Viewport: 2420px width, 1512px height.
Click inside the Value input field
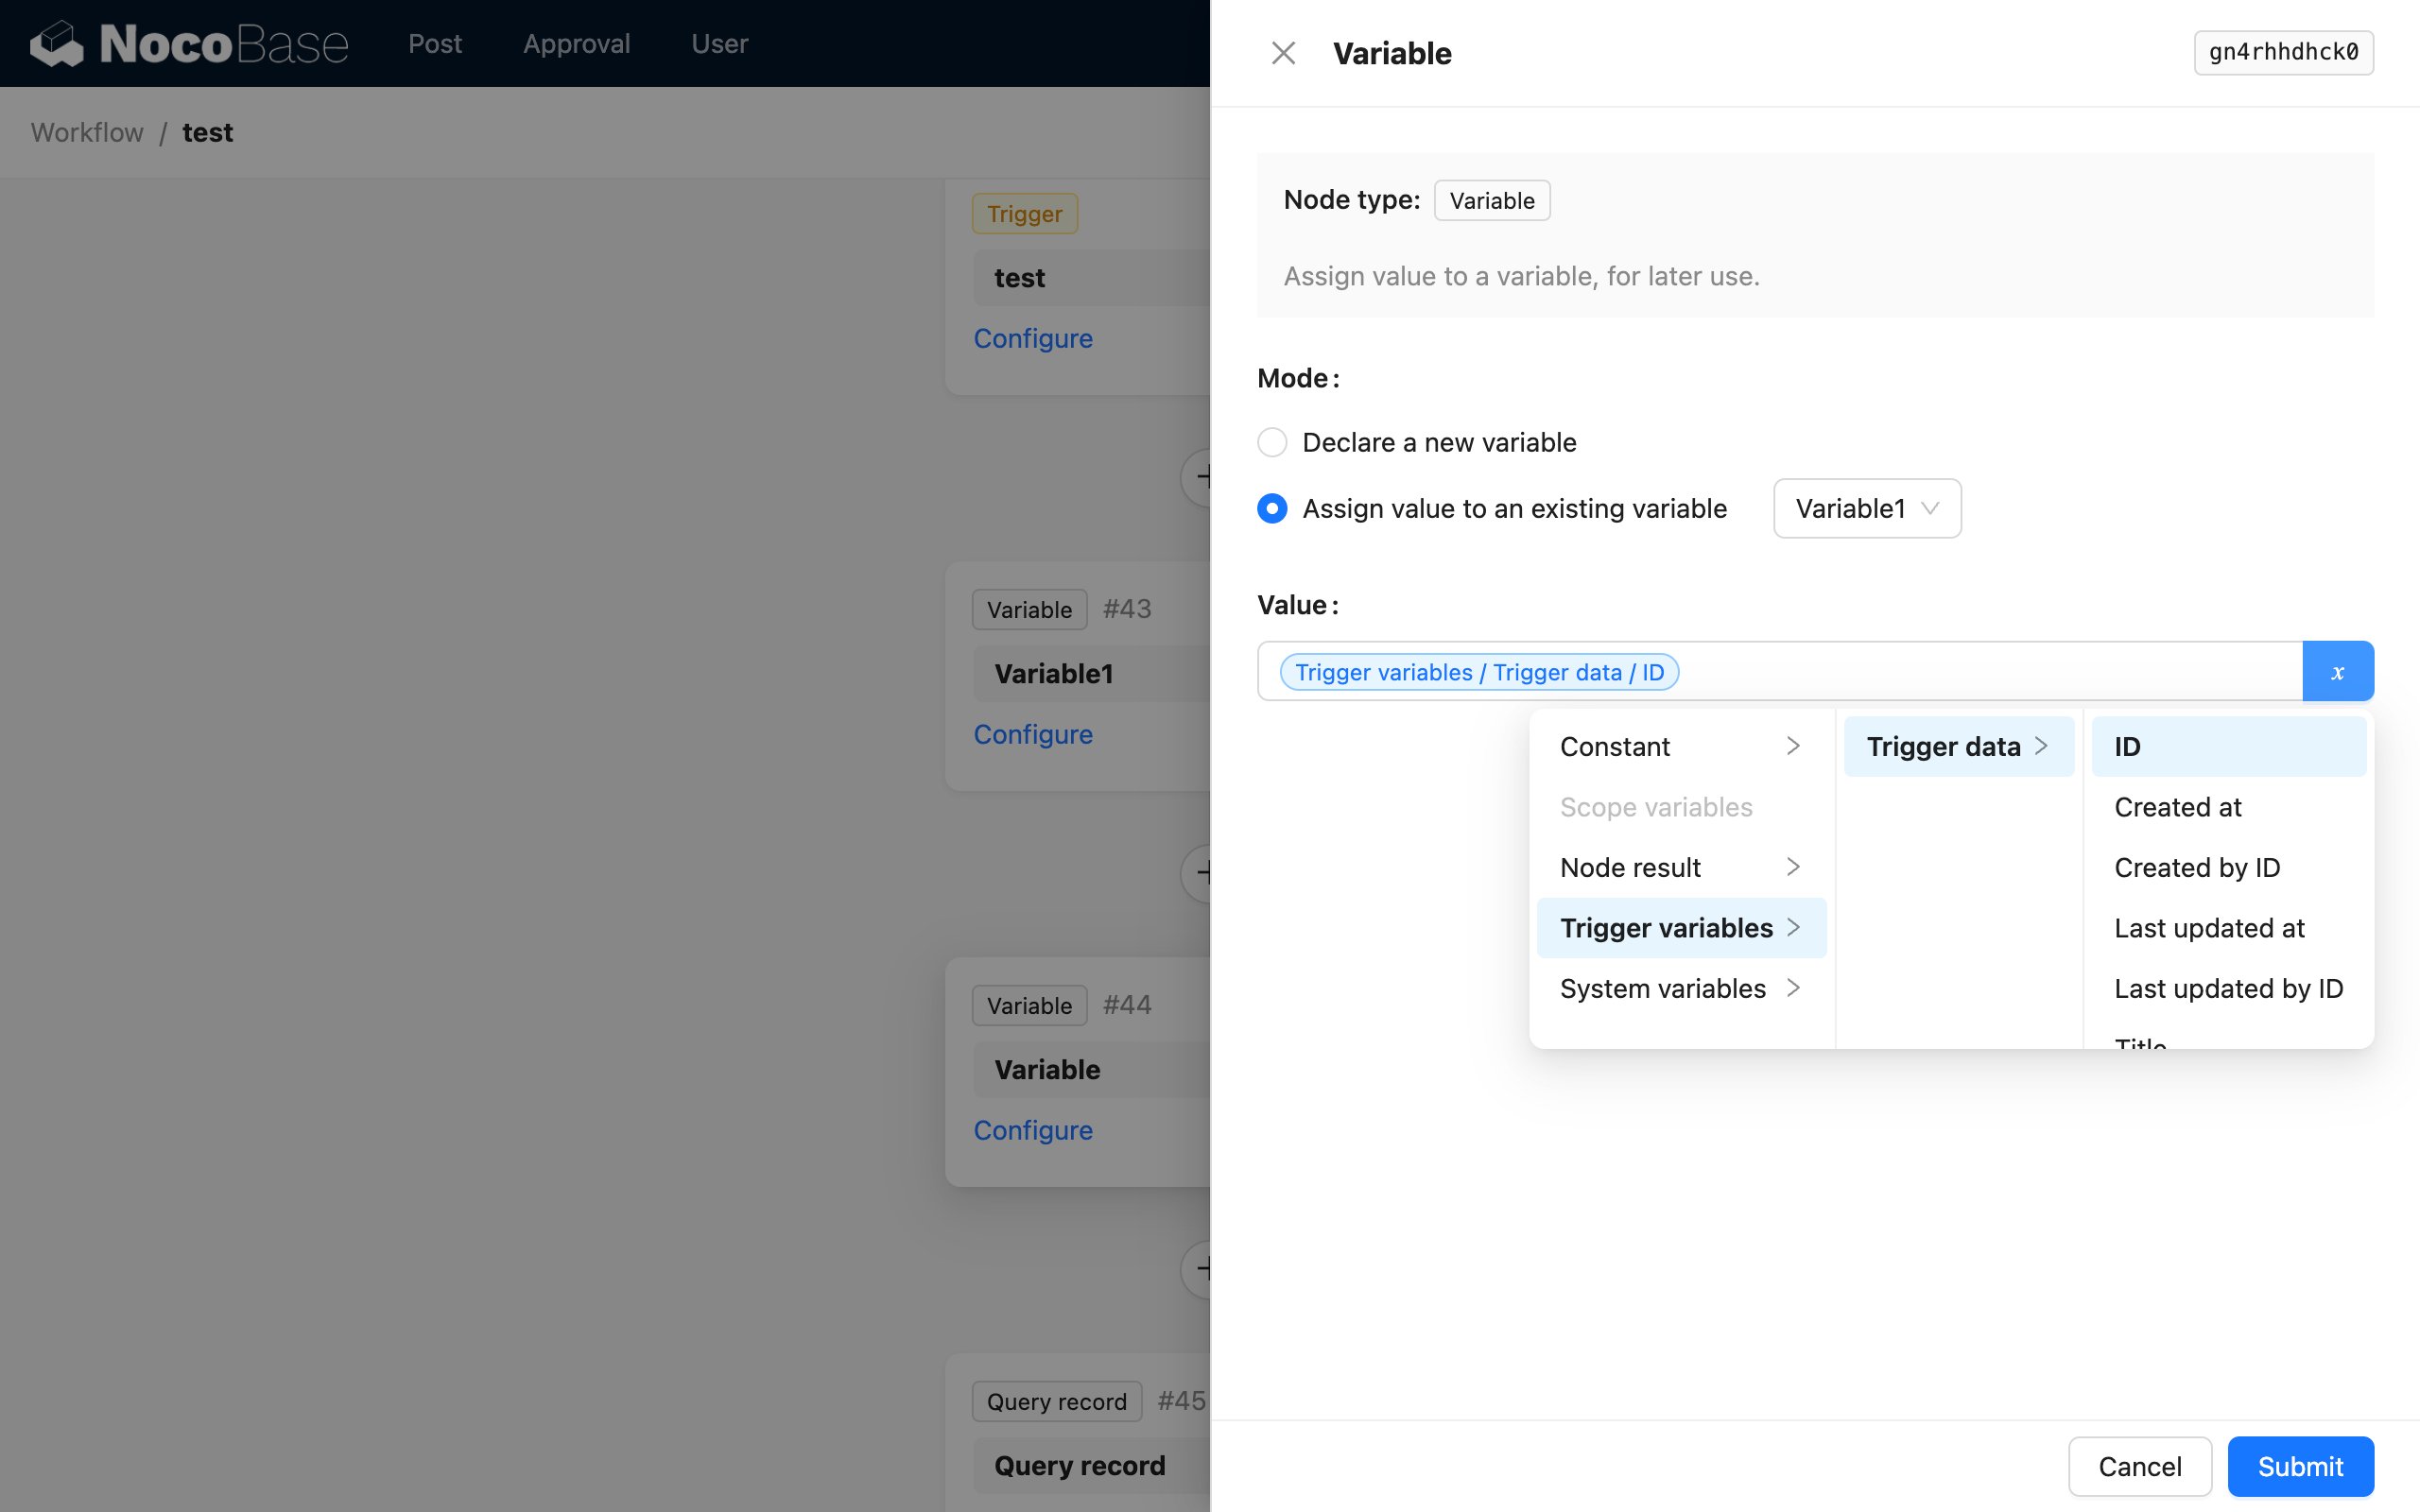(1950, 671)
